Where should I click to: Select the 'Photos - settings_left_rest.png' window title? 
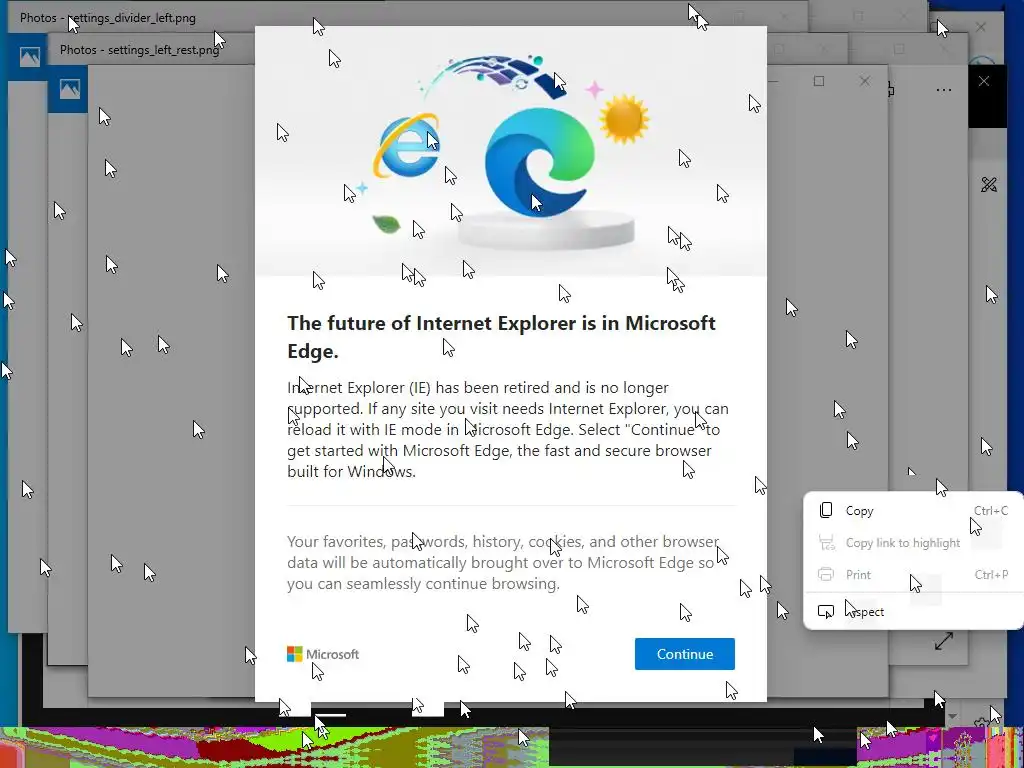coord(139,50)
